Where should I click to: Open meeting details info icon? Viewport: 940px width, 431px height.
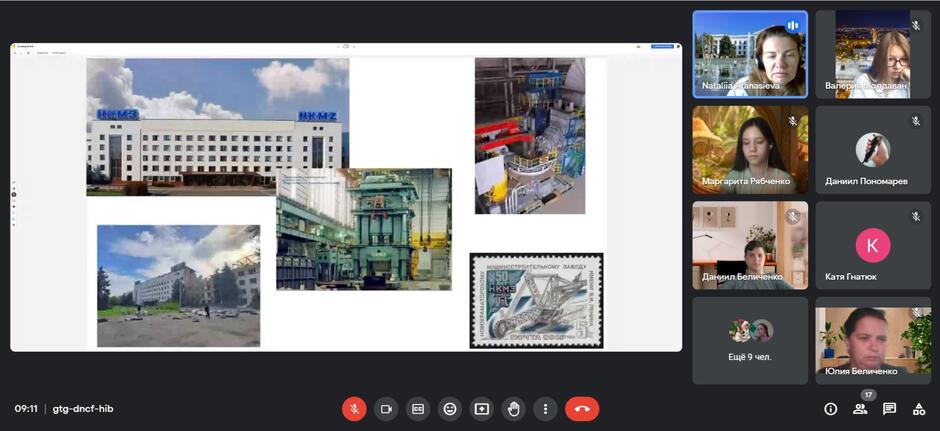tap(830, 409)
